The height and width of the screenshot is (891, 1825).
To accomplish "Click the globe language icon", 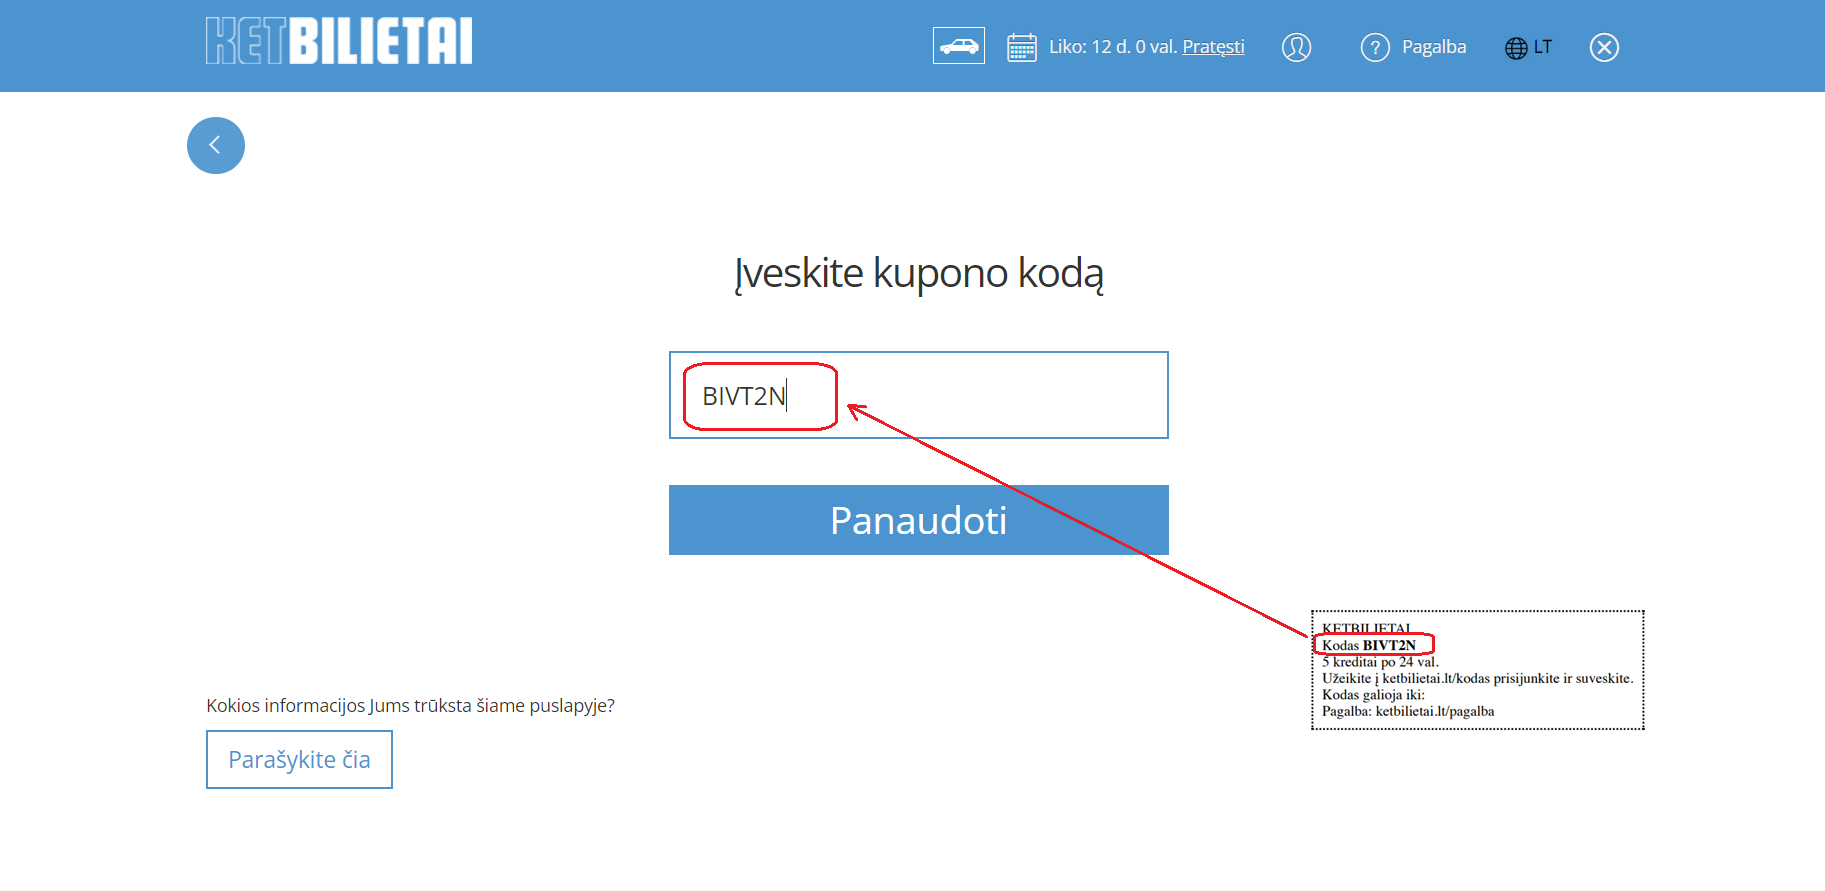I will pyautogui.click(x=1516, y=48).
